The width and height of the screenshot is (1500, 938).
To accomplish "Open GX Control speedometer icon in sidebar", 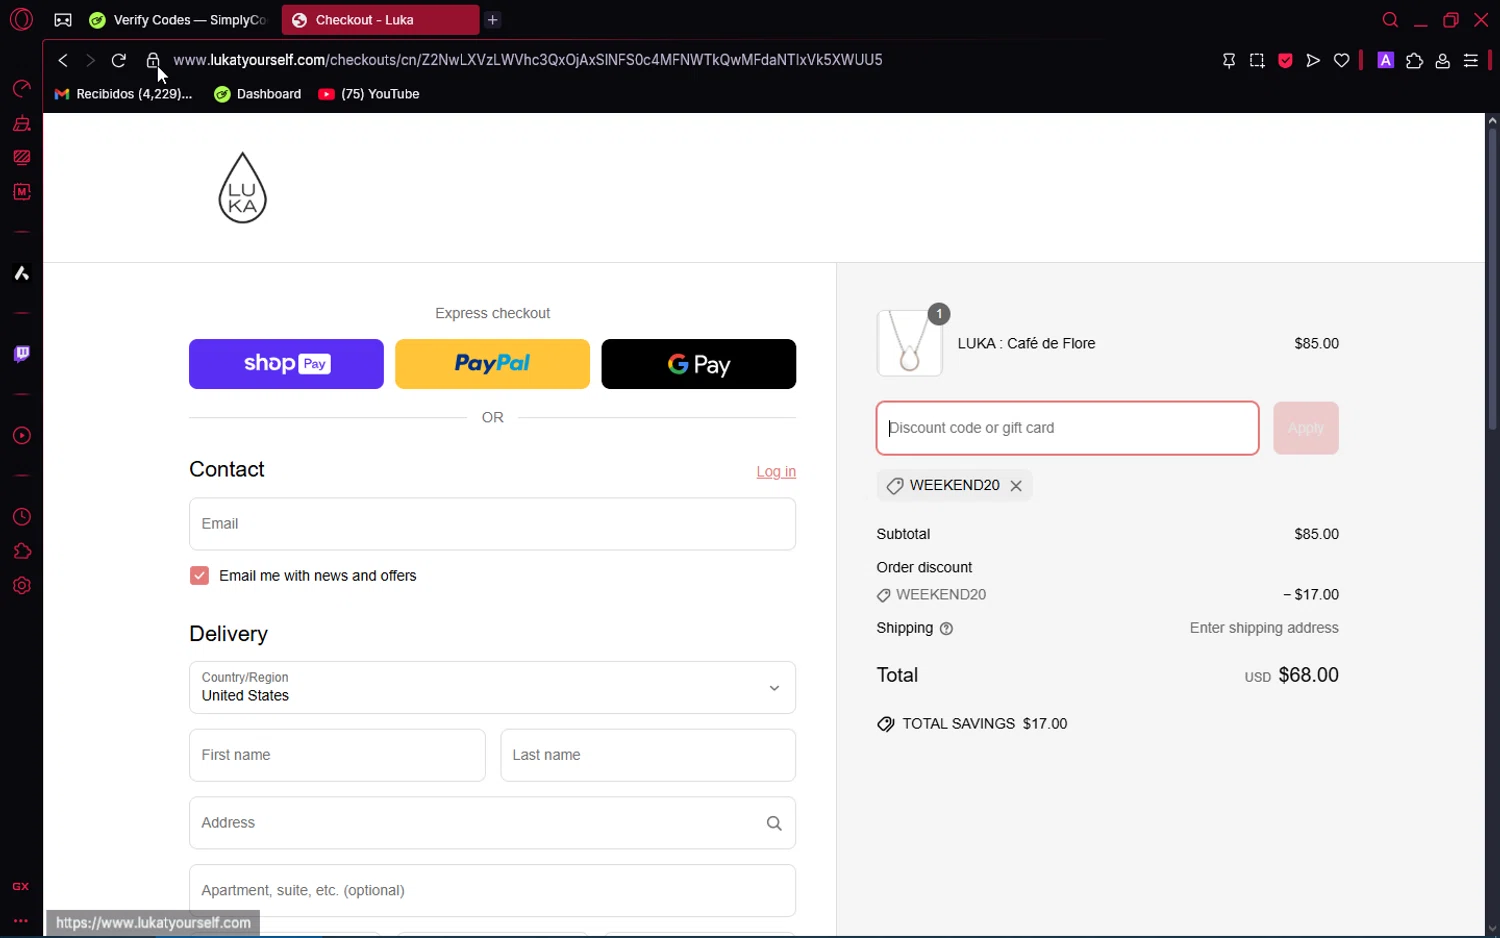I will pyautogui.click(x=21, y=89).
